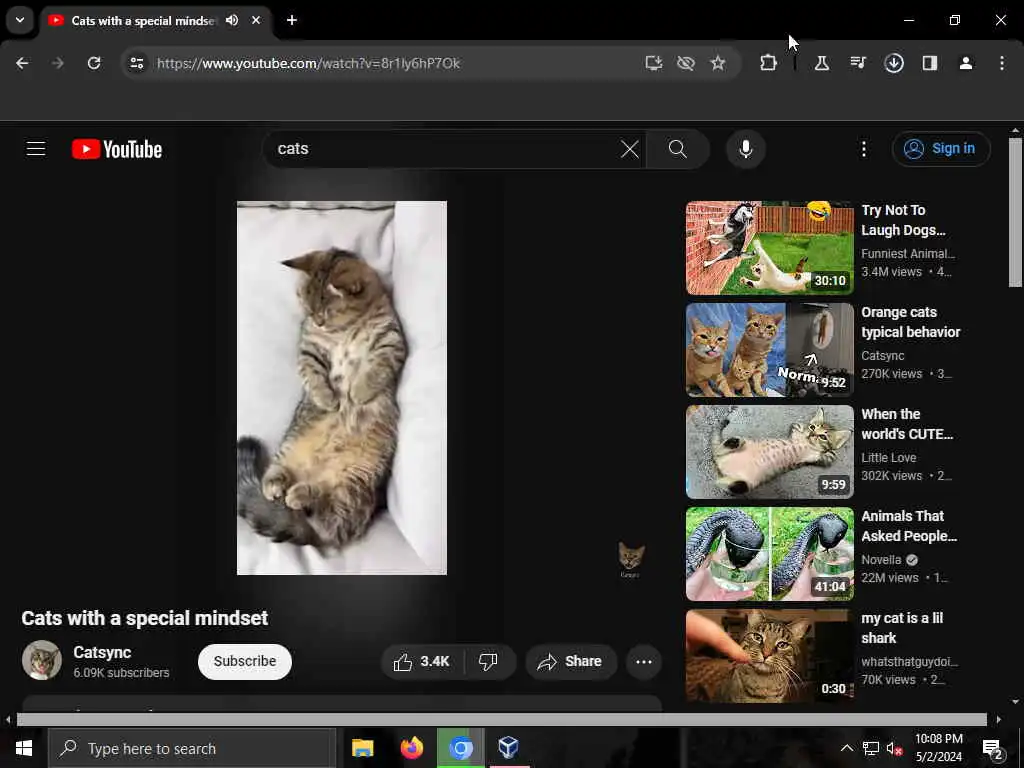Show hidden system tray icons
Viewport: 1024px width, 768px height.
846,748
